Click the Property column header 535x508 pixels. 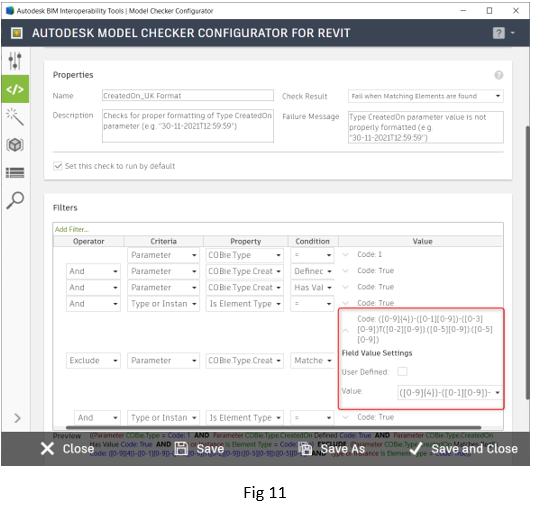pyautogui.click(x=246, y=241)
